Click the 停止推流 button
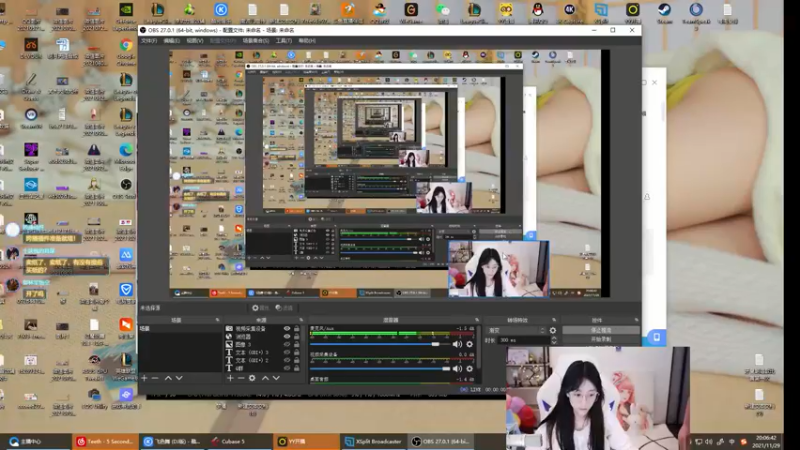800x450 pixels. click(x=601, y=330)
